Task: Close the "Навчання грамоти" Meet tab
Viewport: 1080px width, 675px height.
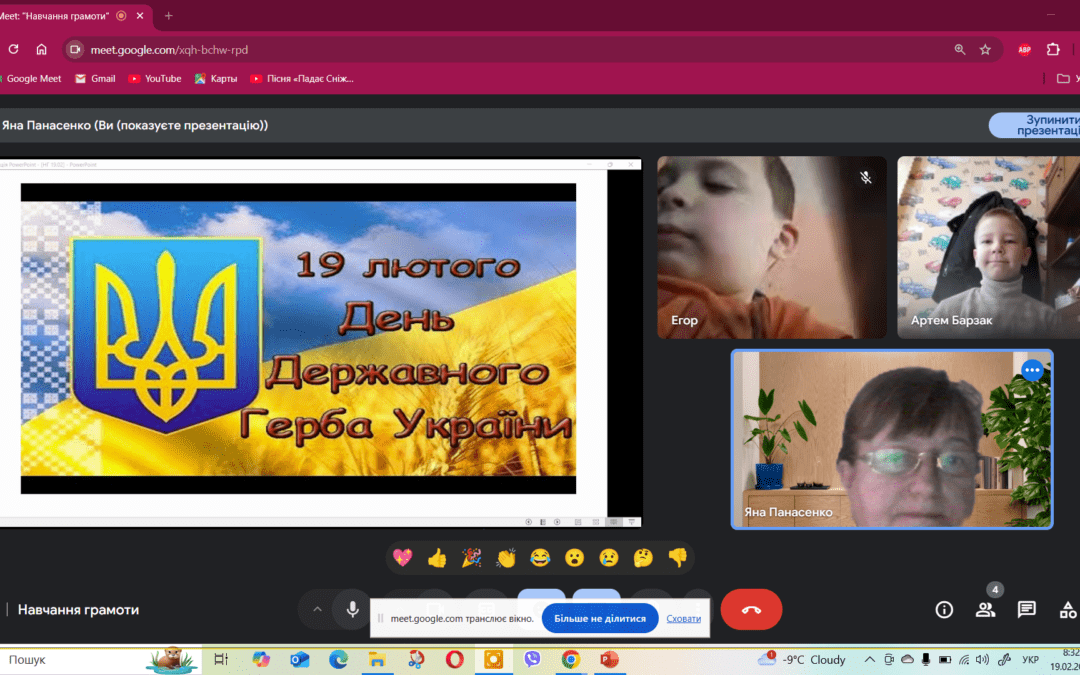Action: tap(141, 15)
